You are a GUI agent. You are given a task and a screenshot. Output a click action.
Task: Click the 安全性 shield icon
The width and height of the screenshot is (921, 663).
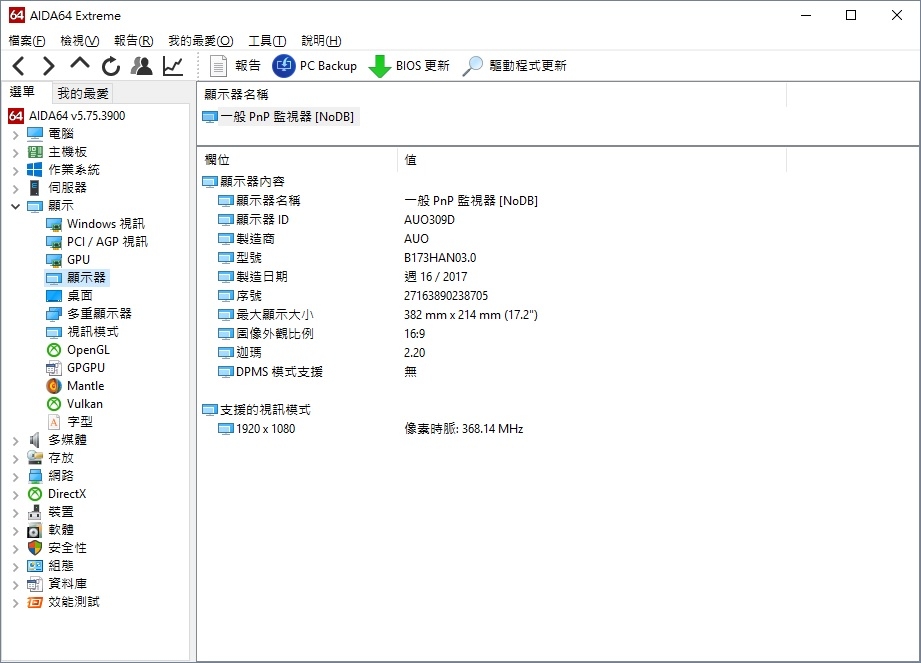point(35,548)
